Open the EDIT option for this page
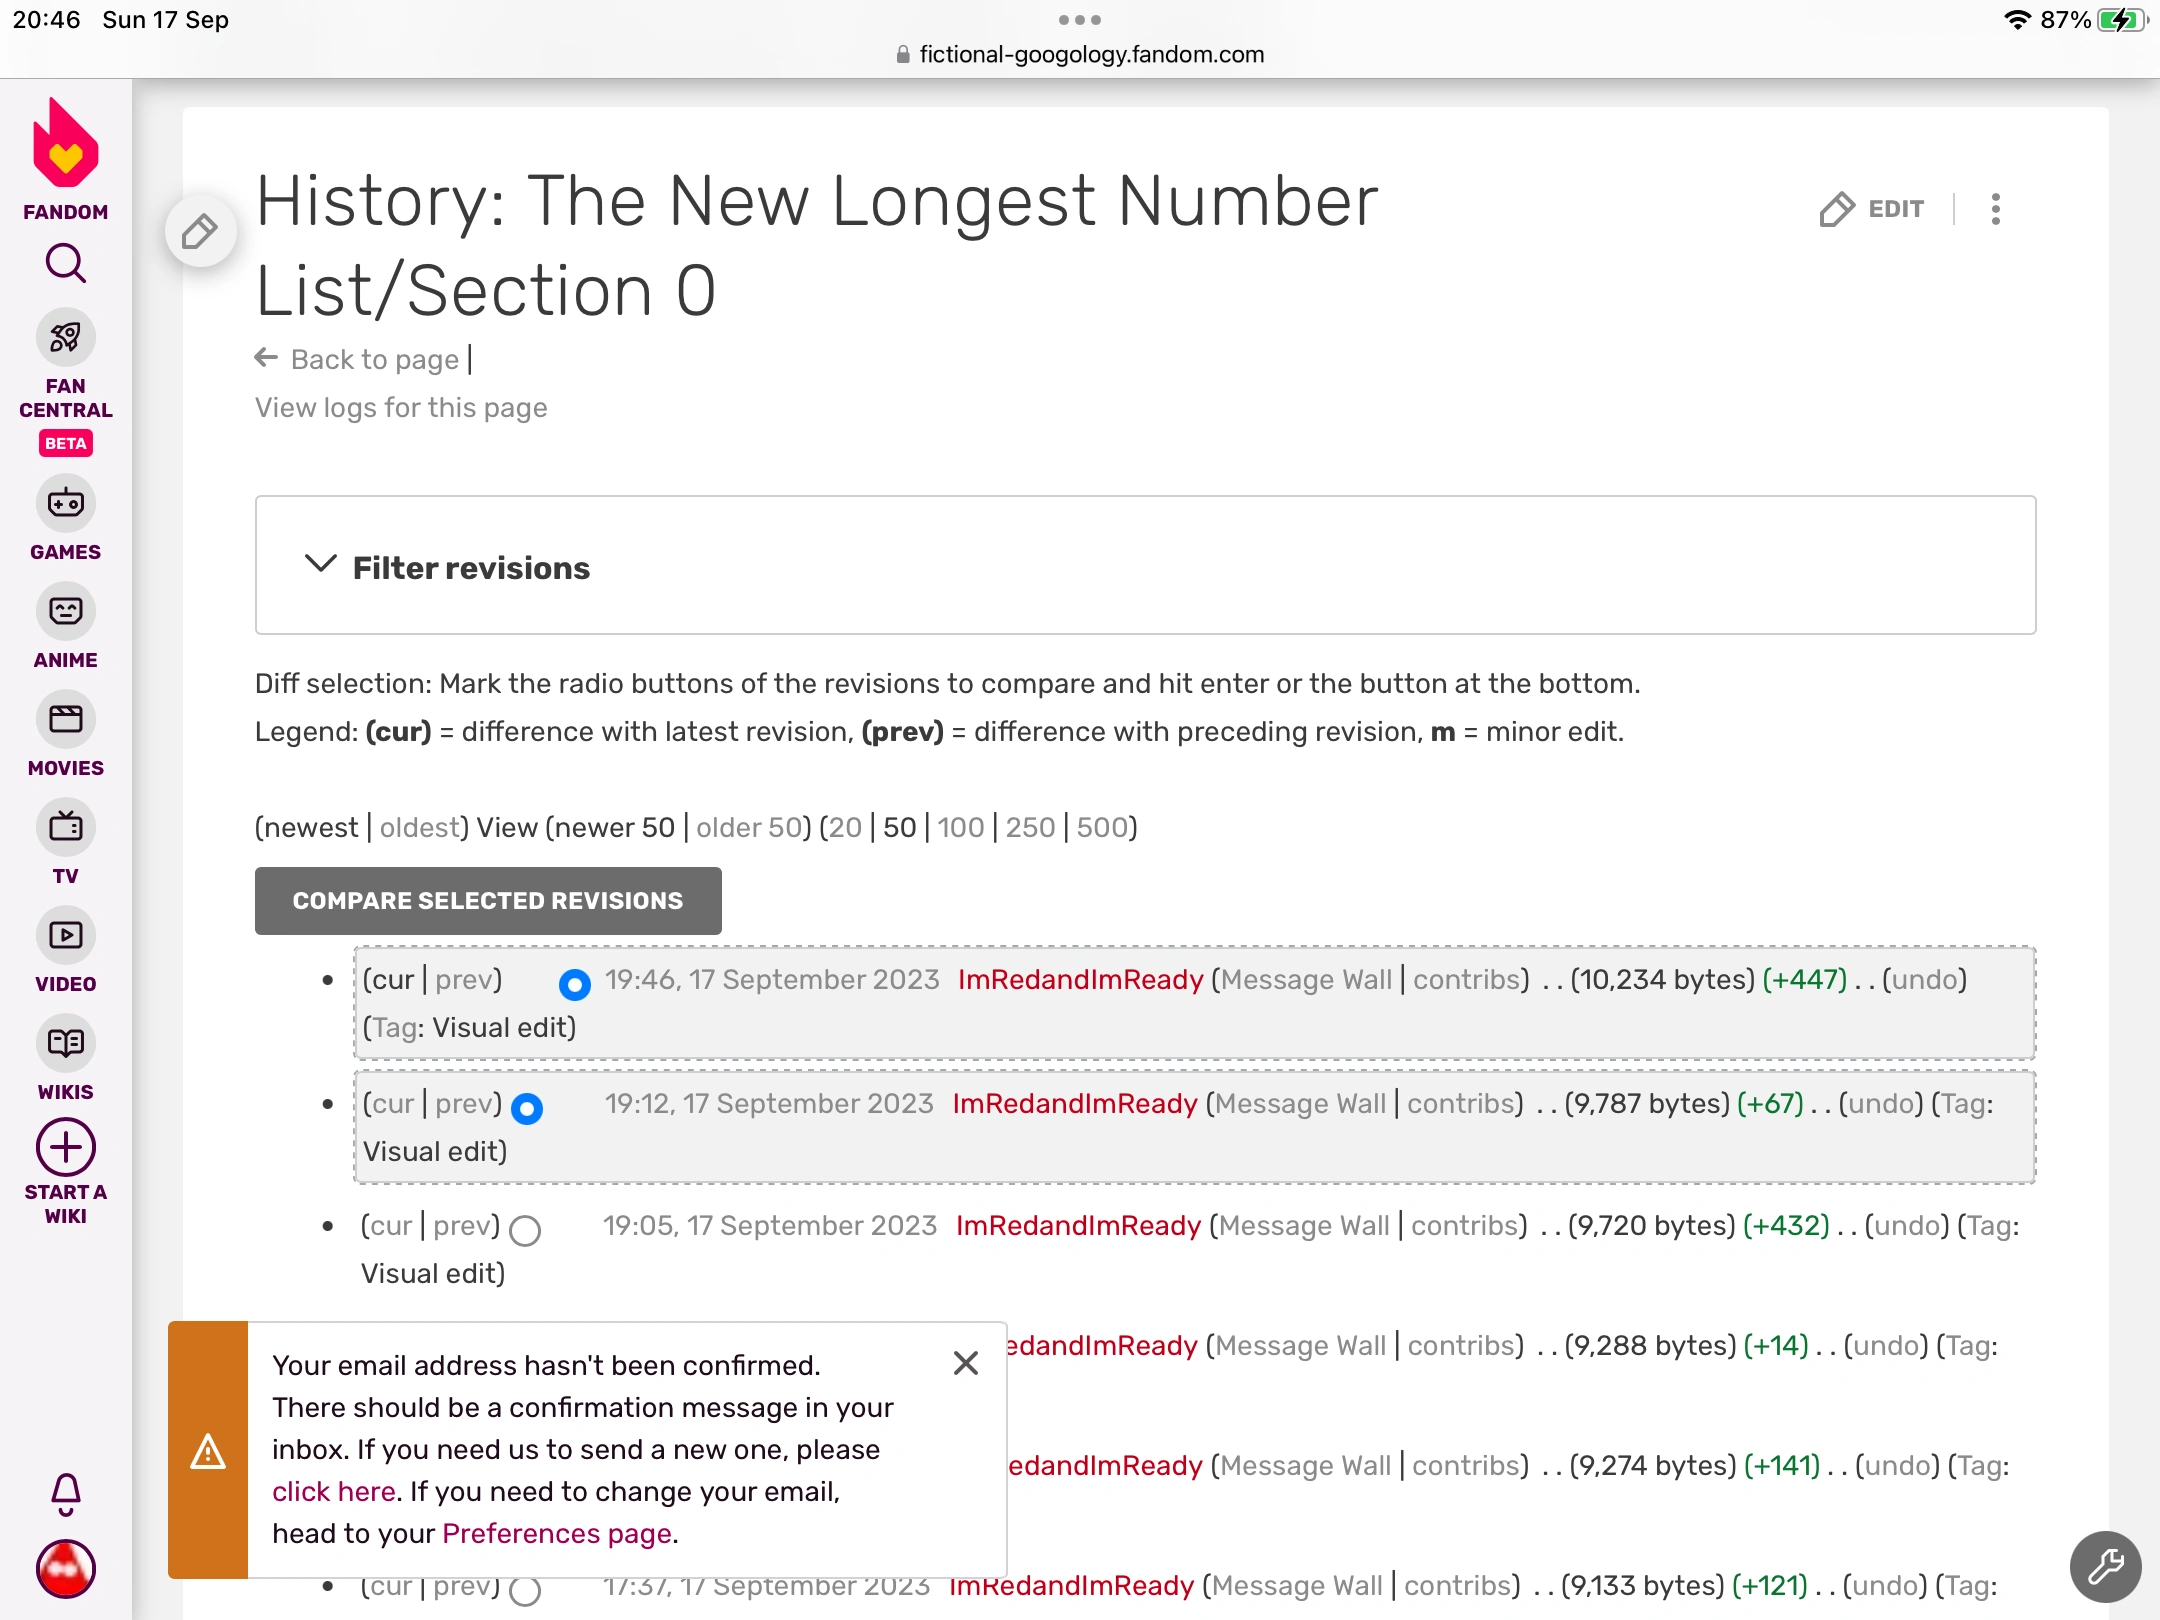Screen dimensions: 2160x1620 [x=1874, y=209]
